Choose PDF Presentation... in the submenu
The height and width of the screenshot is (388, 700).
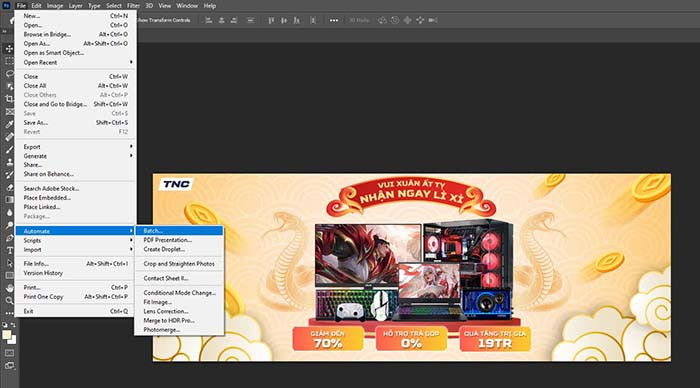tap(179, 240)
